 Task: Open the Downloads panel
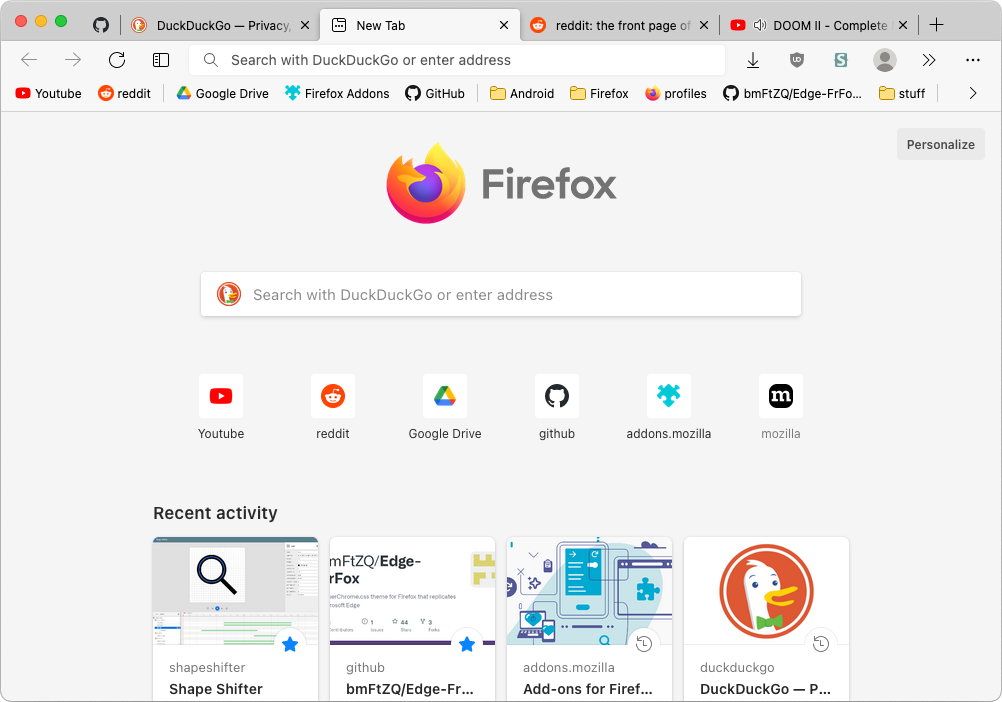(753, 60)
